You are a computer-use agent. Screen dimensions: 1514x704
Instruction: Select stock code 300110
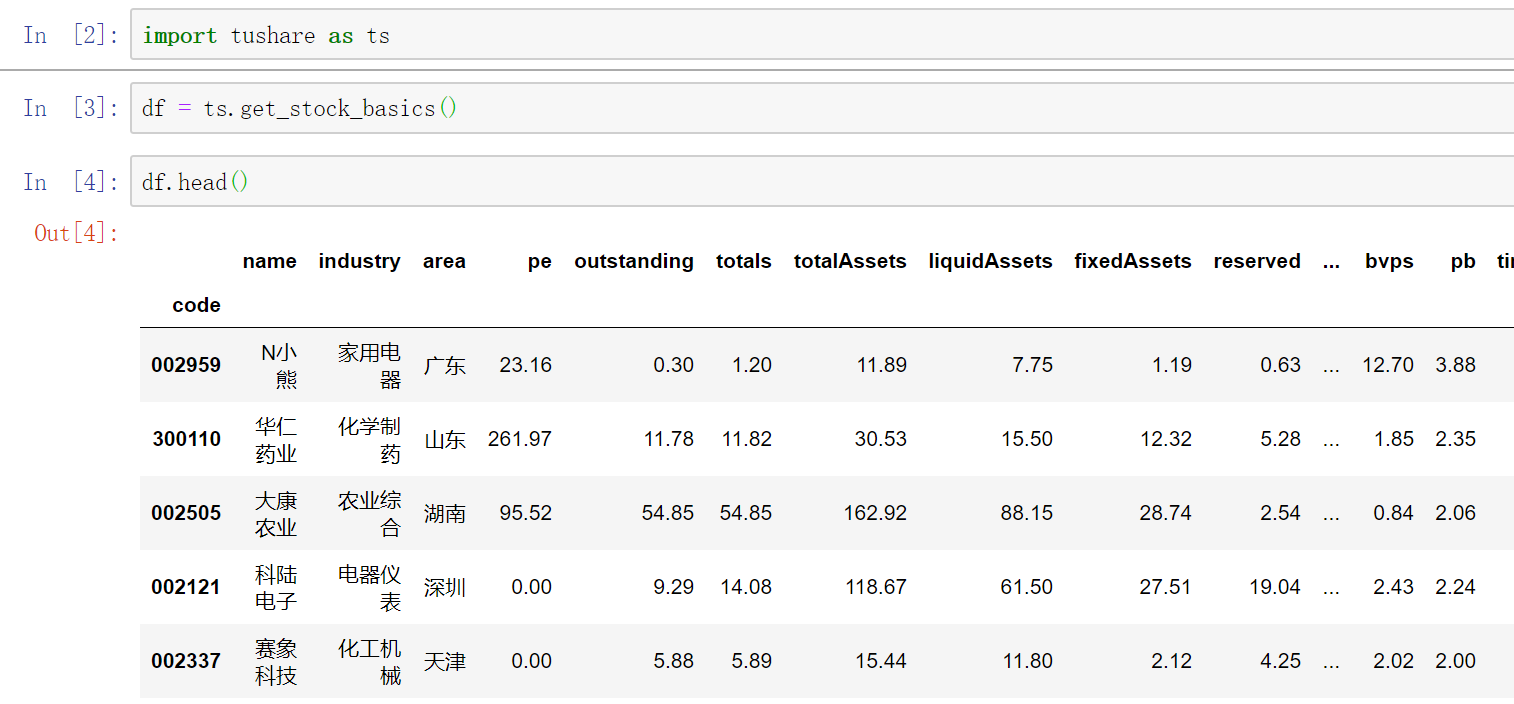pyautogui.click(x=187, y=439)
